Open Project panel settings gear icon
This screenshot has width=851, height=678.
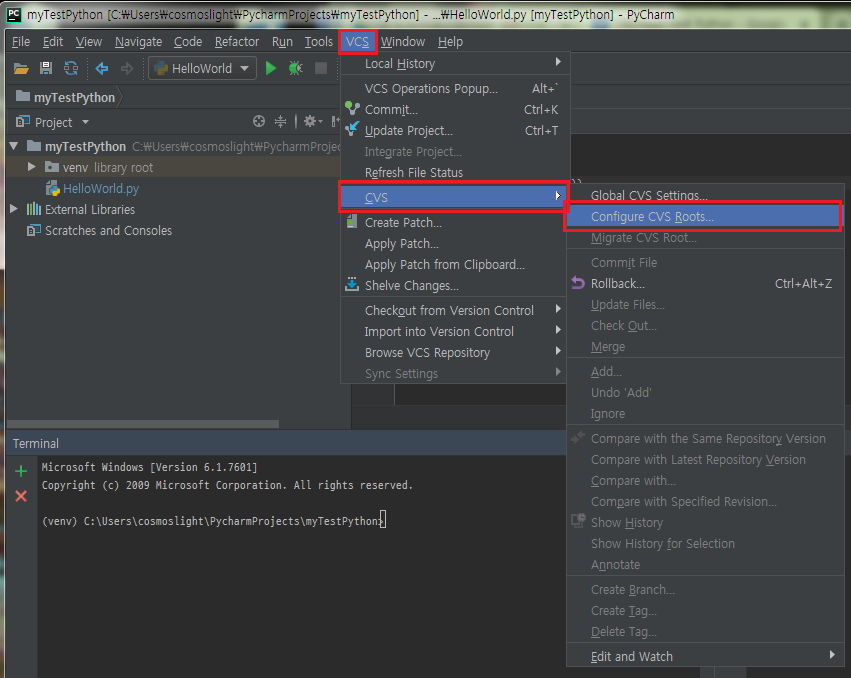point(312,122)
